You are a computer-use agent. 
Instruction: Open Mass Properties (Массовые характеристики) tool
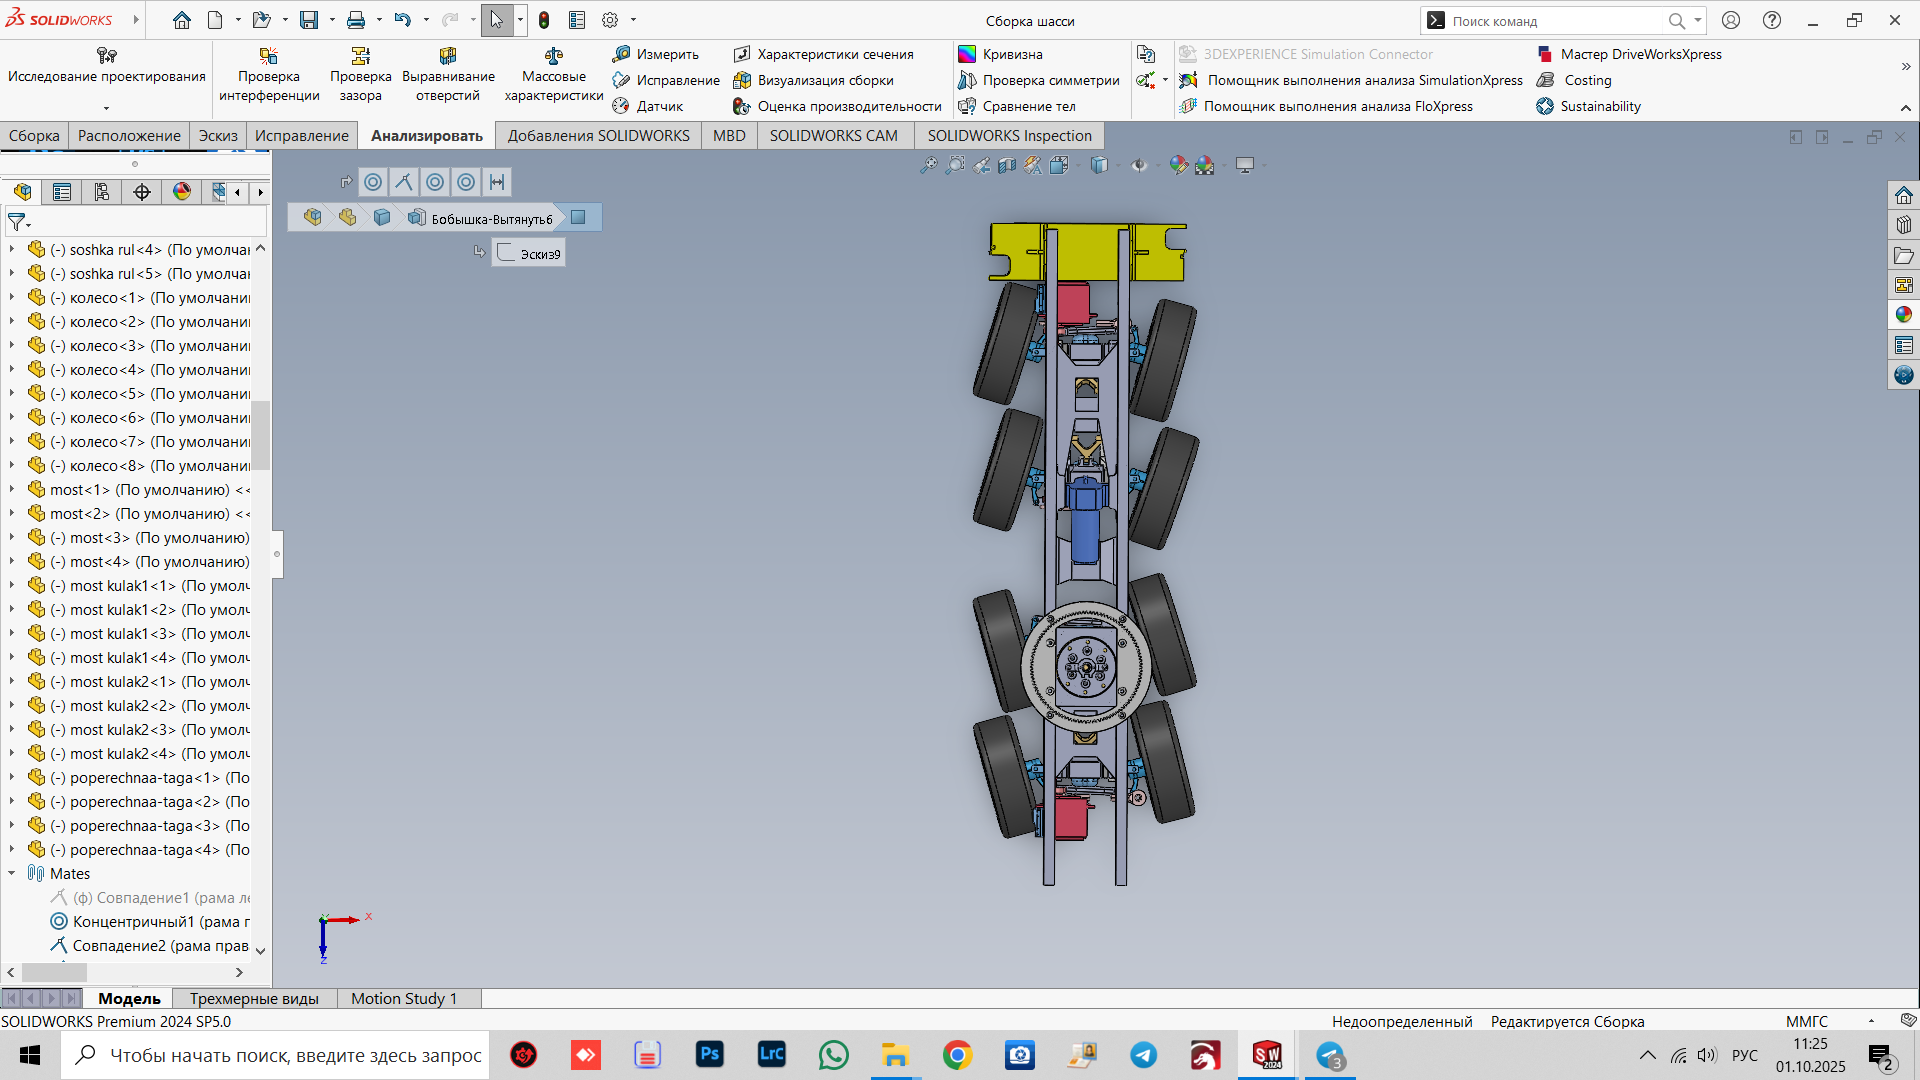coord(553,56)
